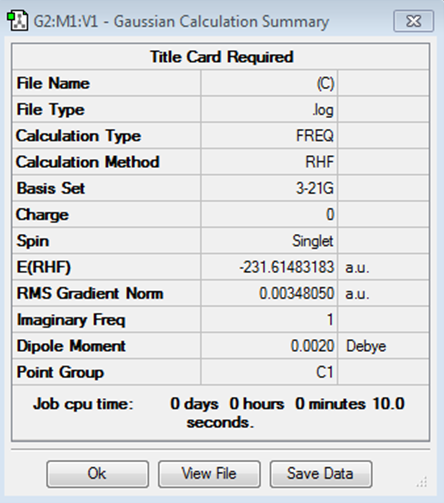This screenshot has width=444, height=503.
Task: Select the File Name label
Action: (53, 83)
